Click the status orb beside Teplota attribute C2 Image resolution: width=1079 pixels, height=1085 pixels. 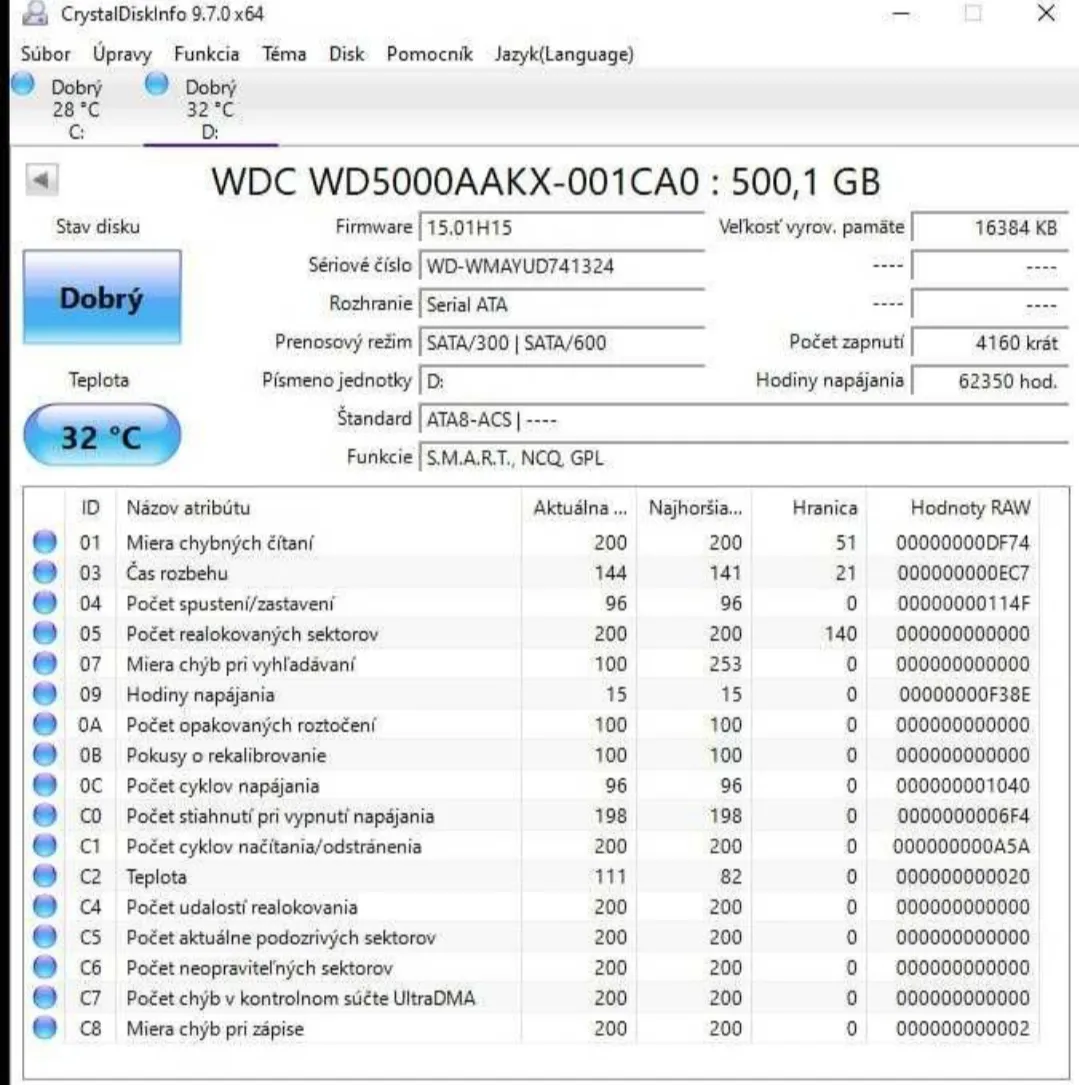pos(45,877)
